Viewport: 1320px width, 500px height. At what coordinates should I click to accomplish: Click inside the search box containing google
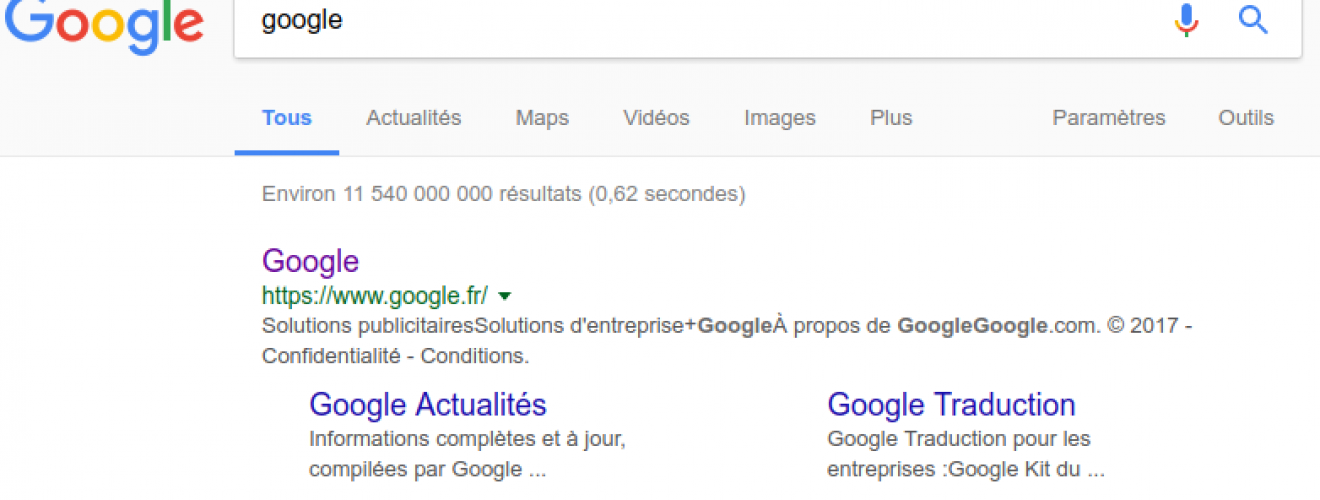click(700, 21)
